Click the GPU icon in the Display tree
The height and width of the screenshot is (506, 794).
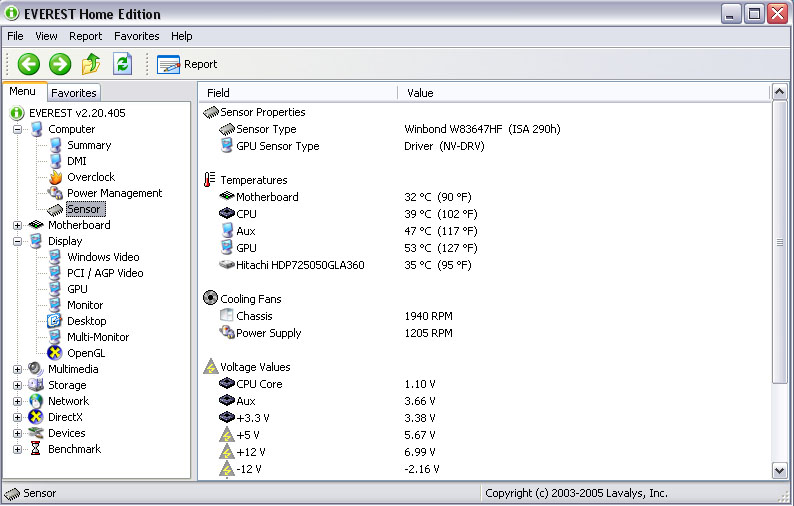coord(55,289)
